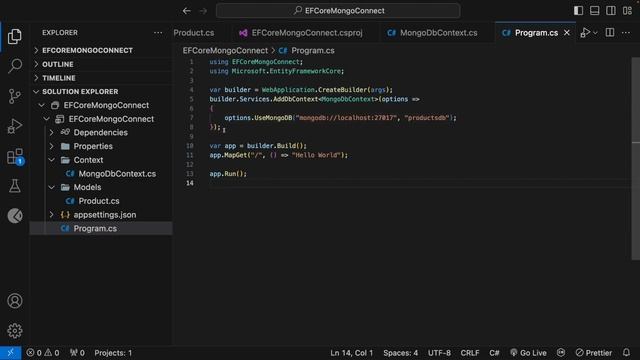The width and height of the screenshot is (640, 360).
Task: Change language mode via C#
Action: (494, 353)
